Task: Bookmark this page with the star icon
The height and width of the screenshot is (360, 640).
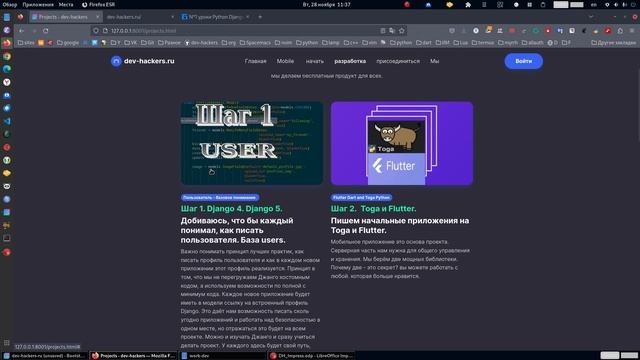Action: click(402, 31)
